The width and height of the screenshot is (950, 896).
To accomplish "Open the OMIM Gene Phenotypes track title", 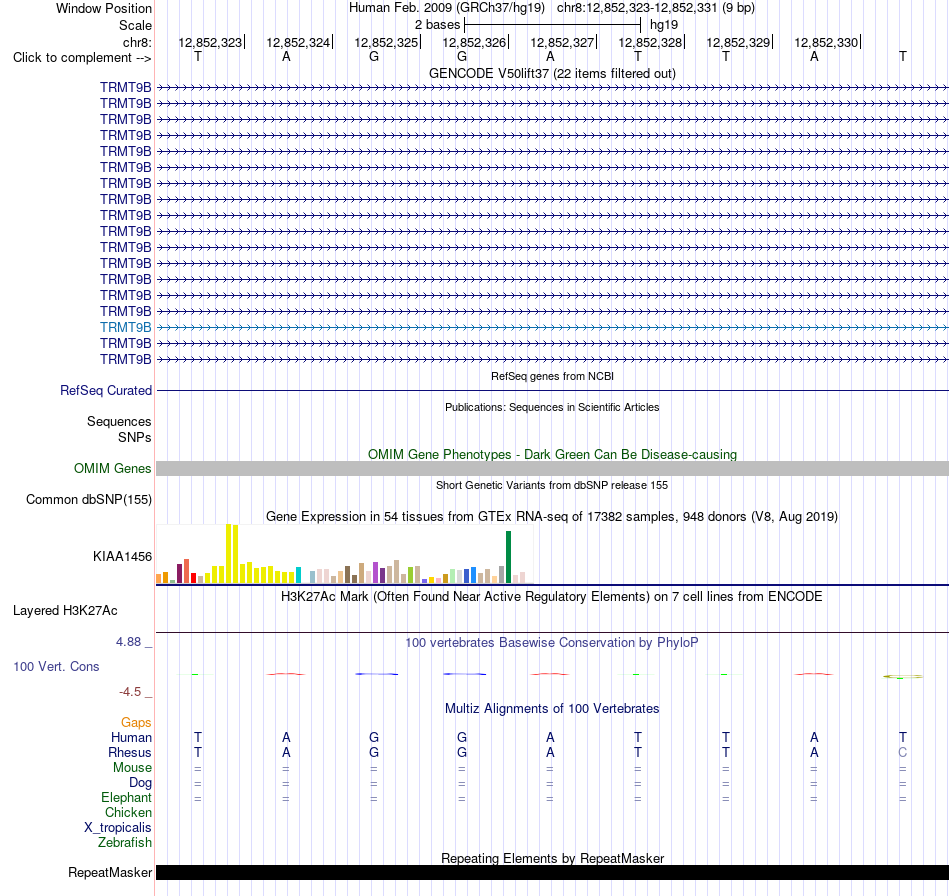I will click(x=552, y=454).
